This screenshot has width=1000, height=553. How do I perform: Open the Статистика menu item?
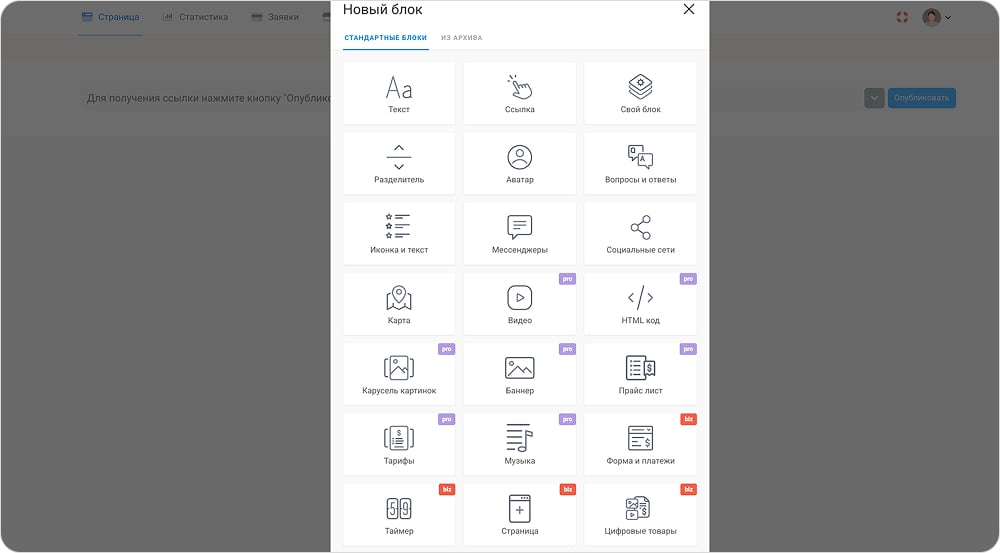coord(195,17)
